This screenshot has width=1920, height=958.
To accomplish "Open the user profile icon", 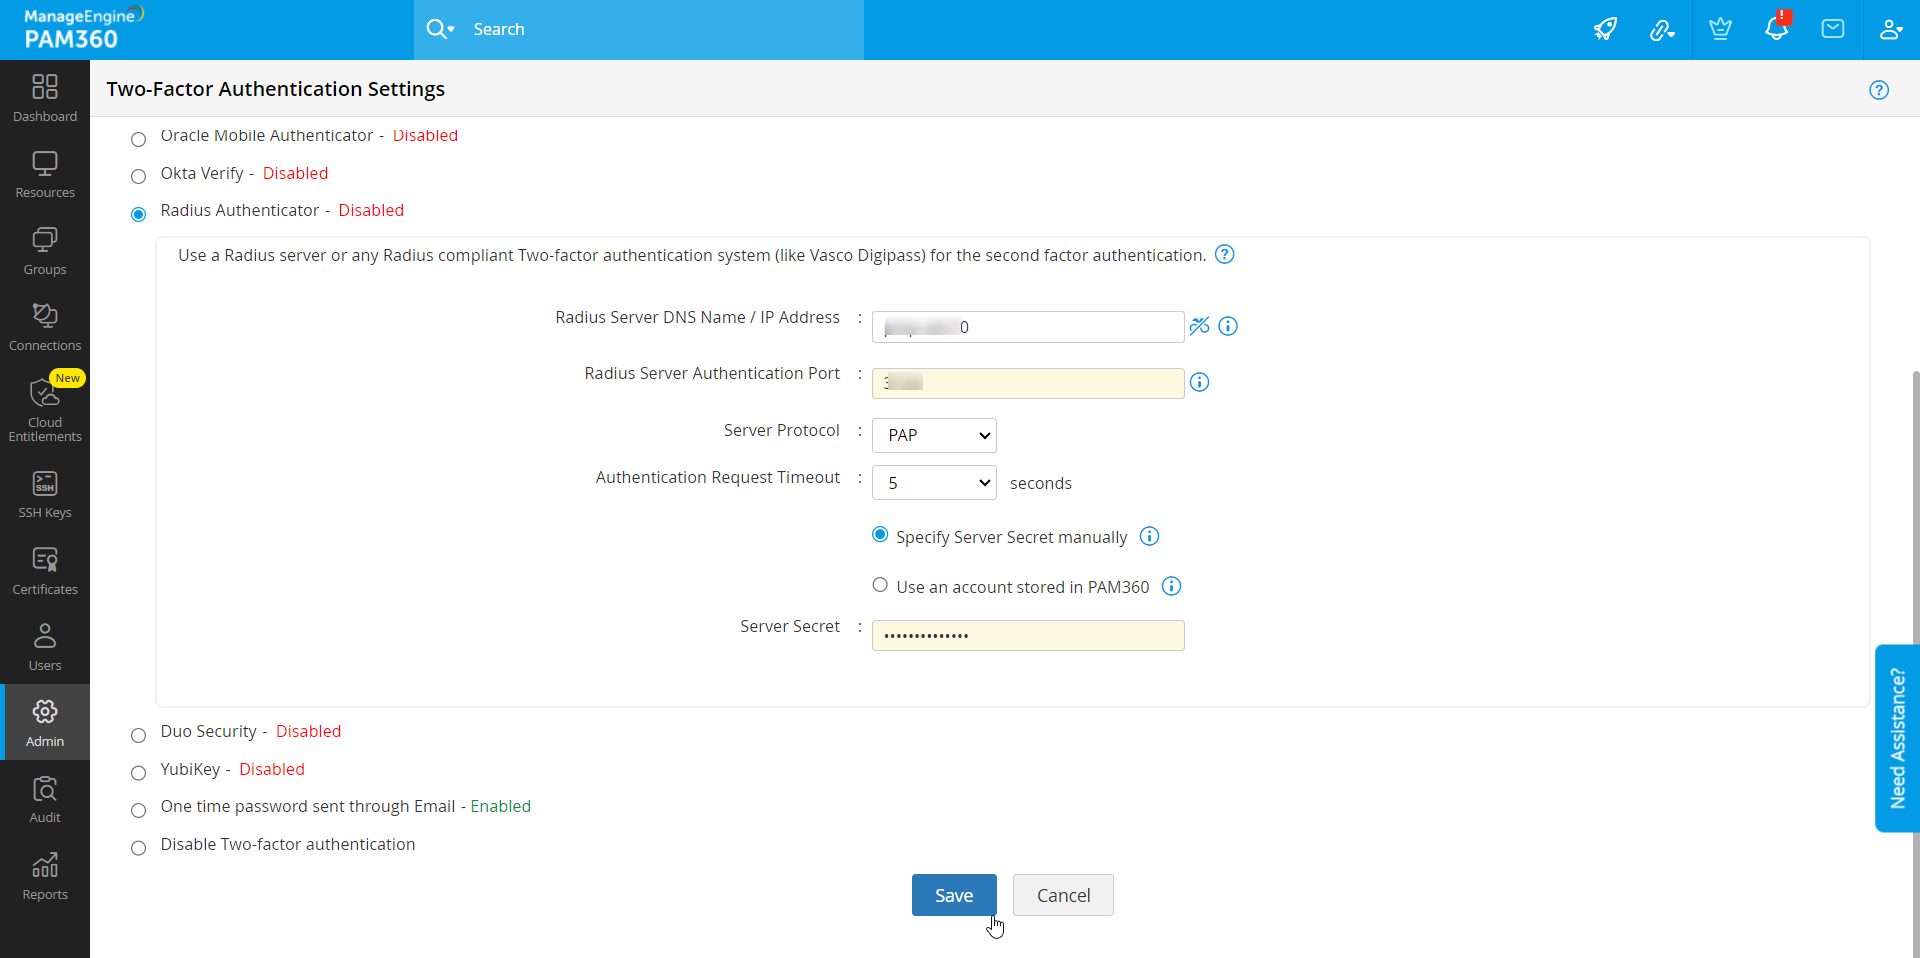I will click(1890, 29).
